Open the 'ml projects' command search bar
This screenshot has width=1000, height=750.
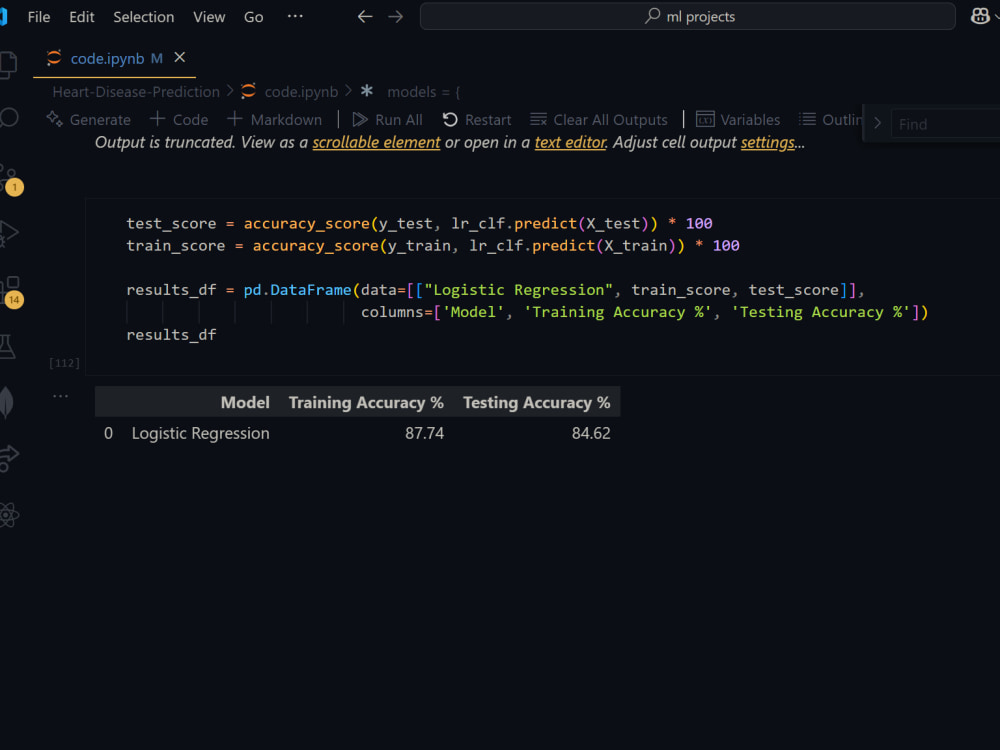tap(688, 17)
